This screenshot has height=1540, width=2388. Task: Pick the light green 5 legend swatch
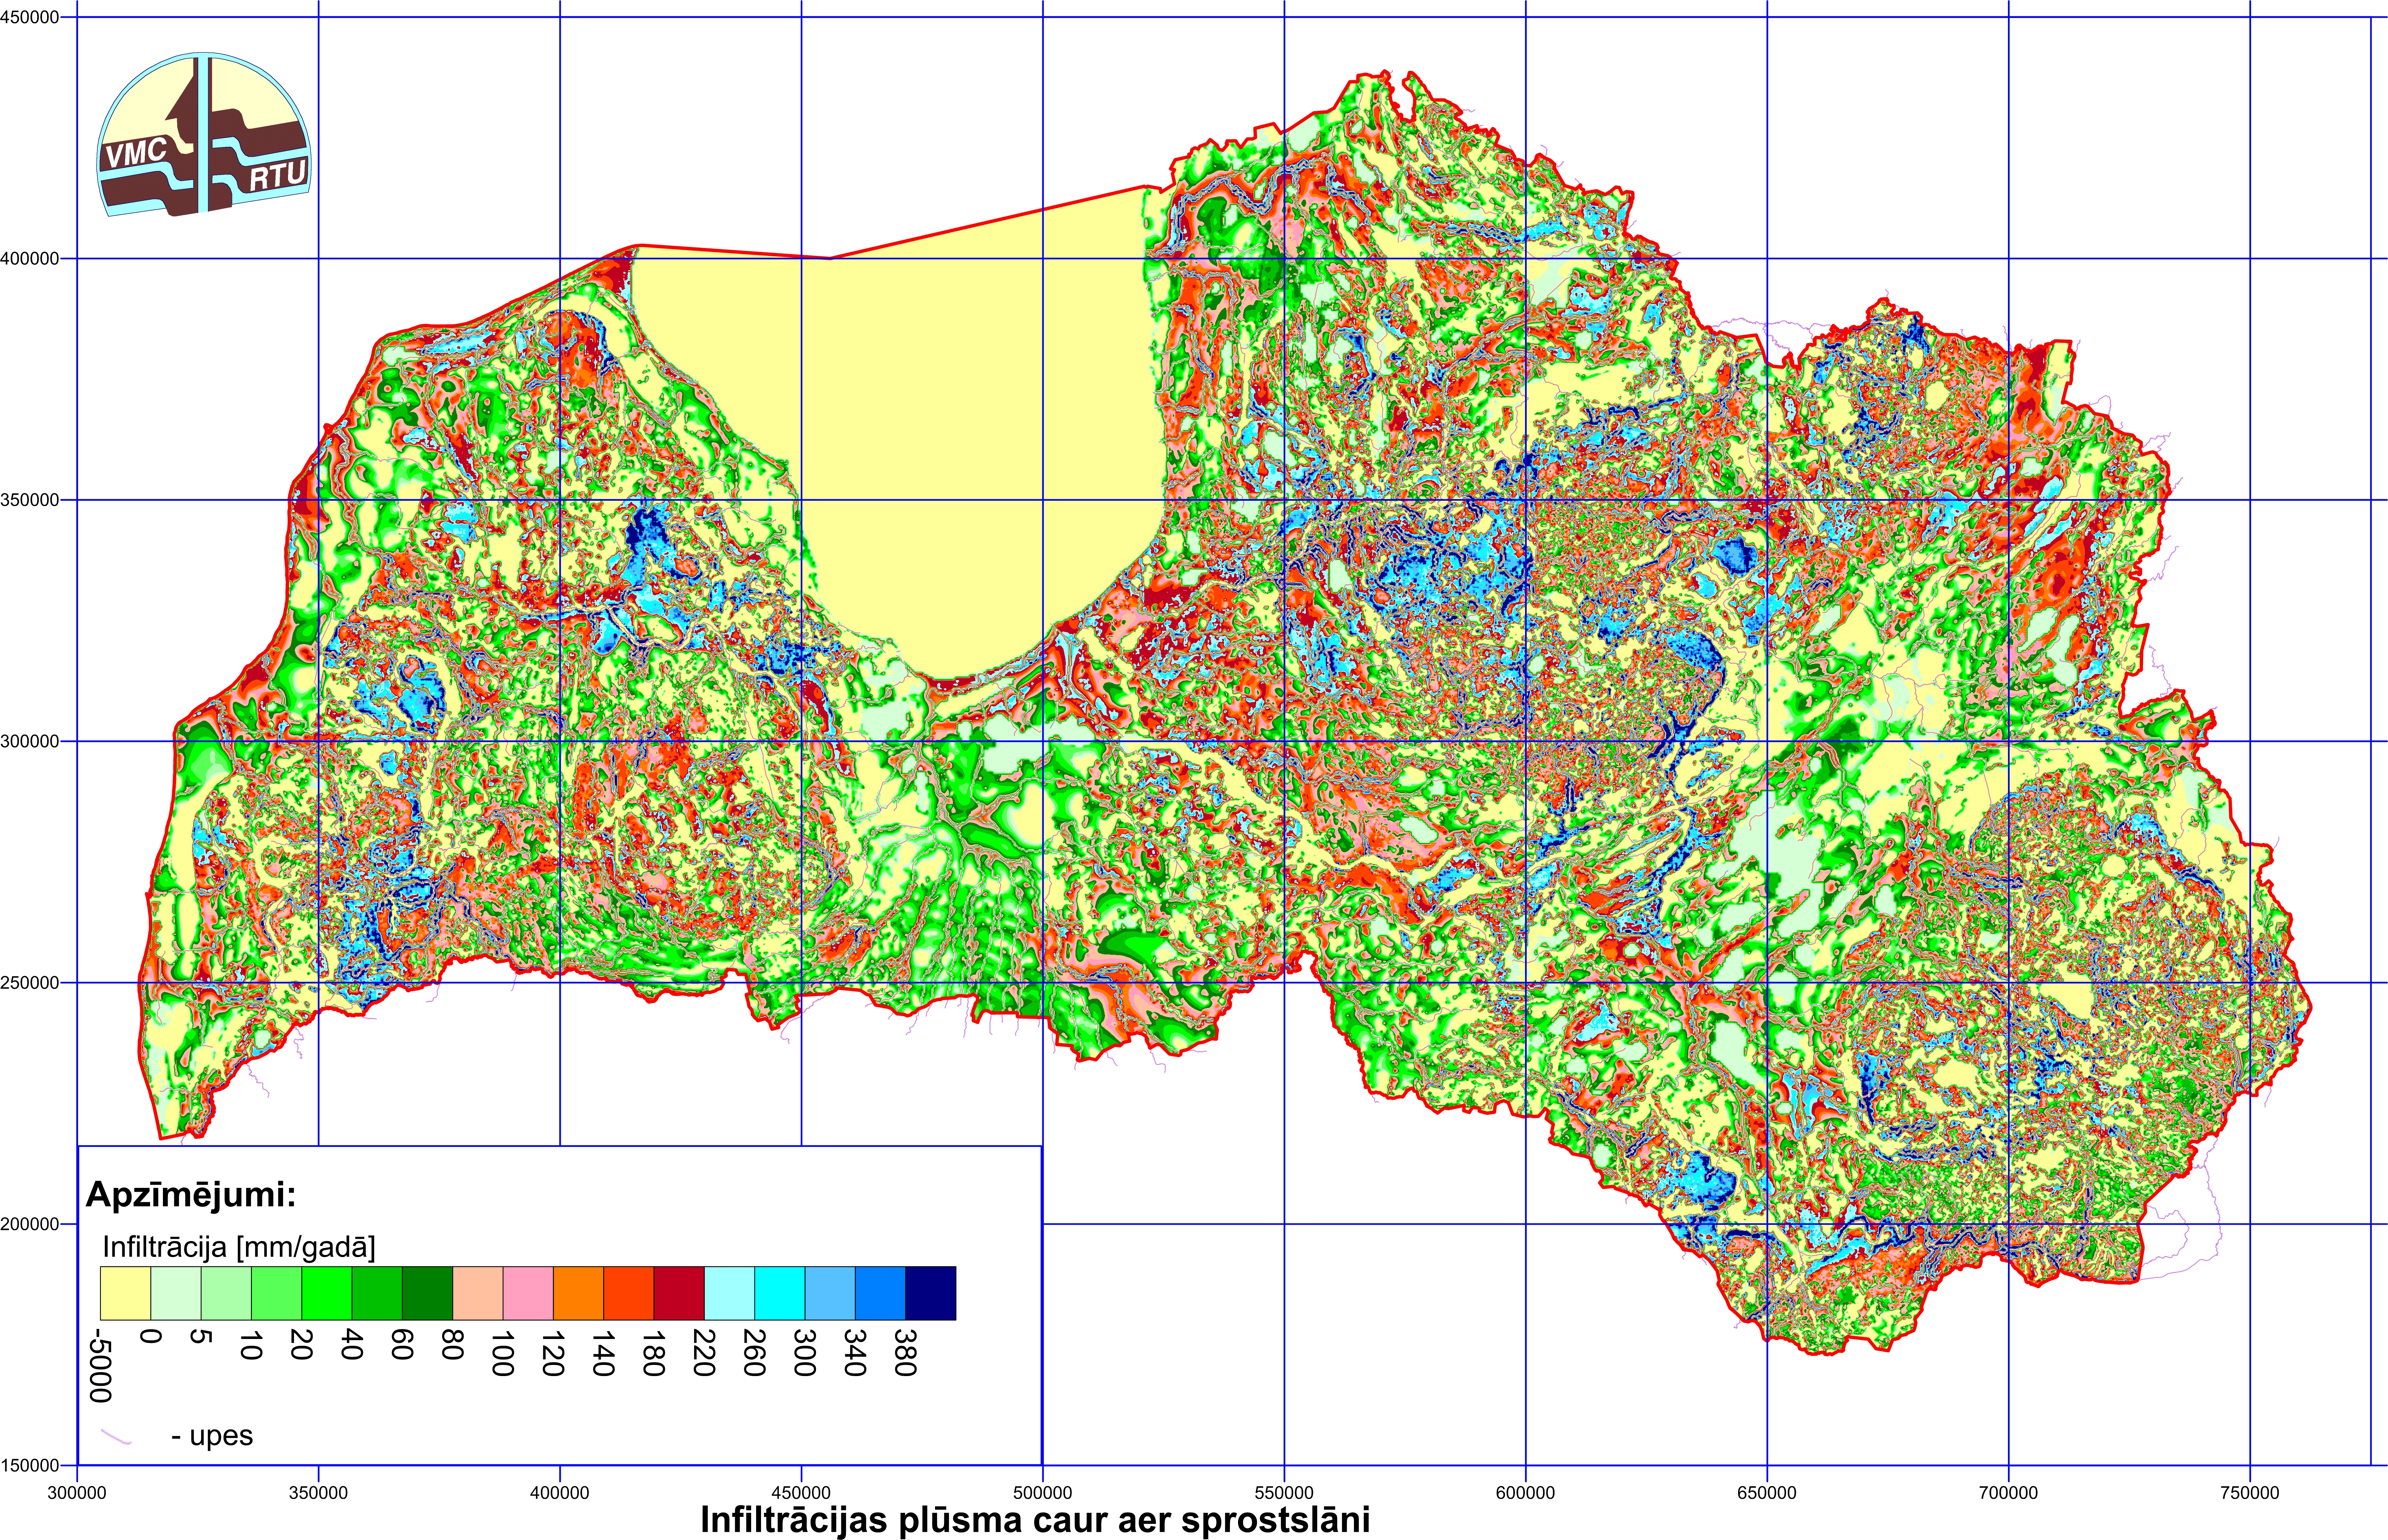click(x=226, y=1293)
